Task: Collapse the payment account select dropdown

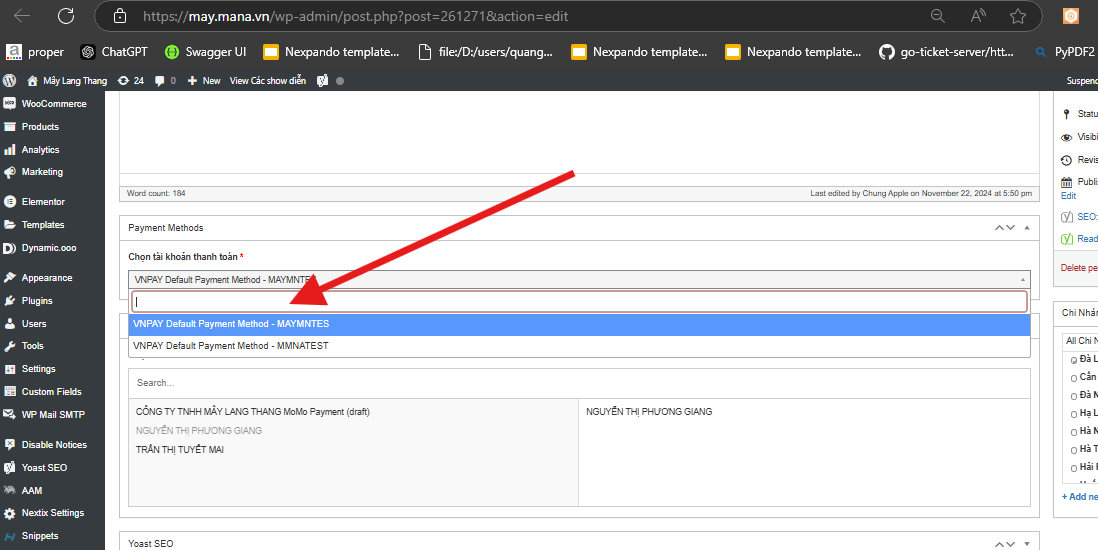Action: tap(1022, 280)
